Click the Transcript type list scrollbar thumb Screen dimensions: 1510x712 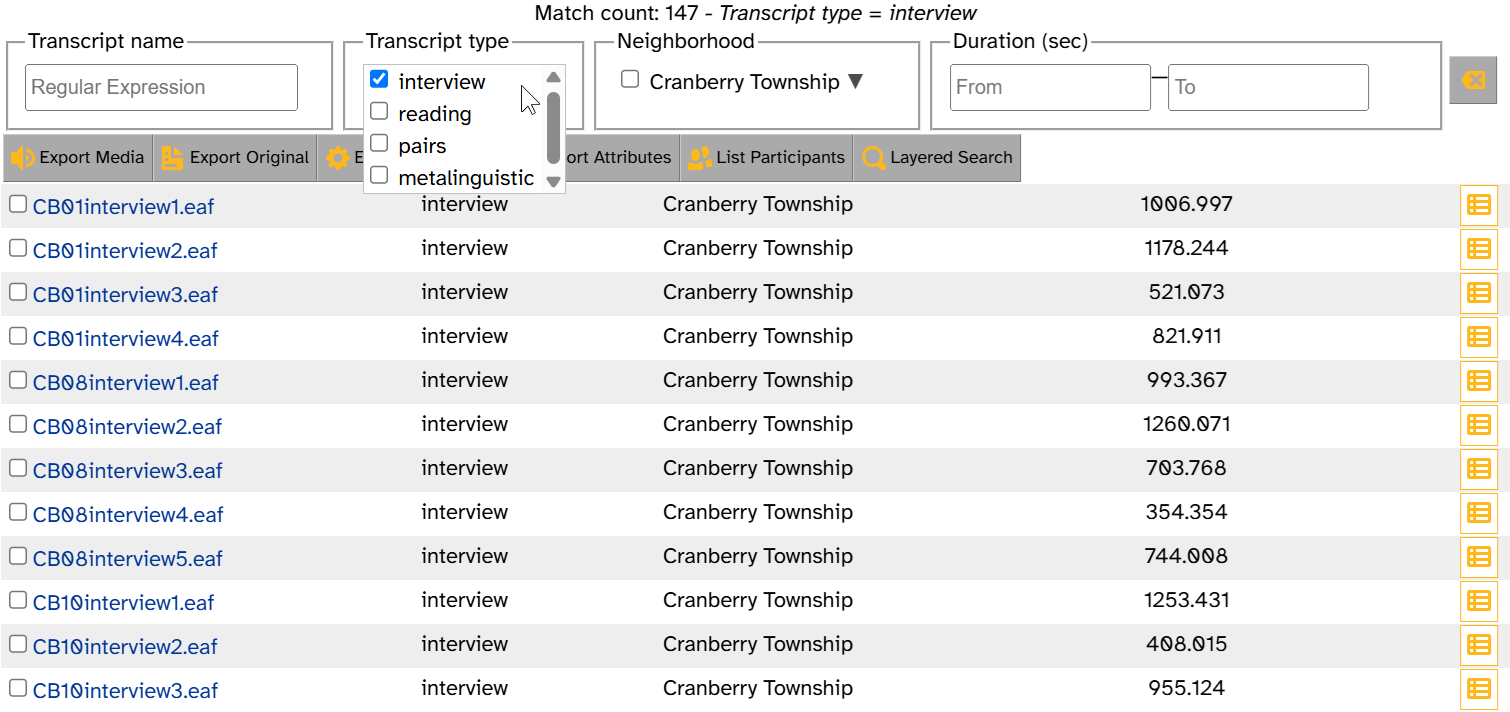[553, 128]
